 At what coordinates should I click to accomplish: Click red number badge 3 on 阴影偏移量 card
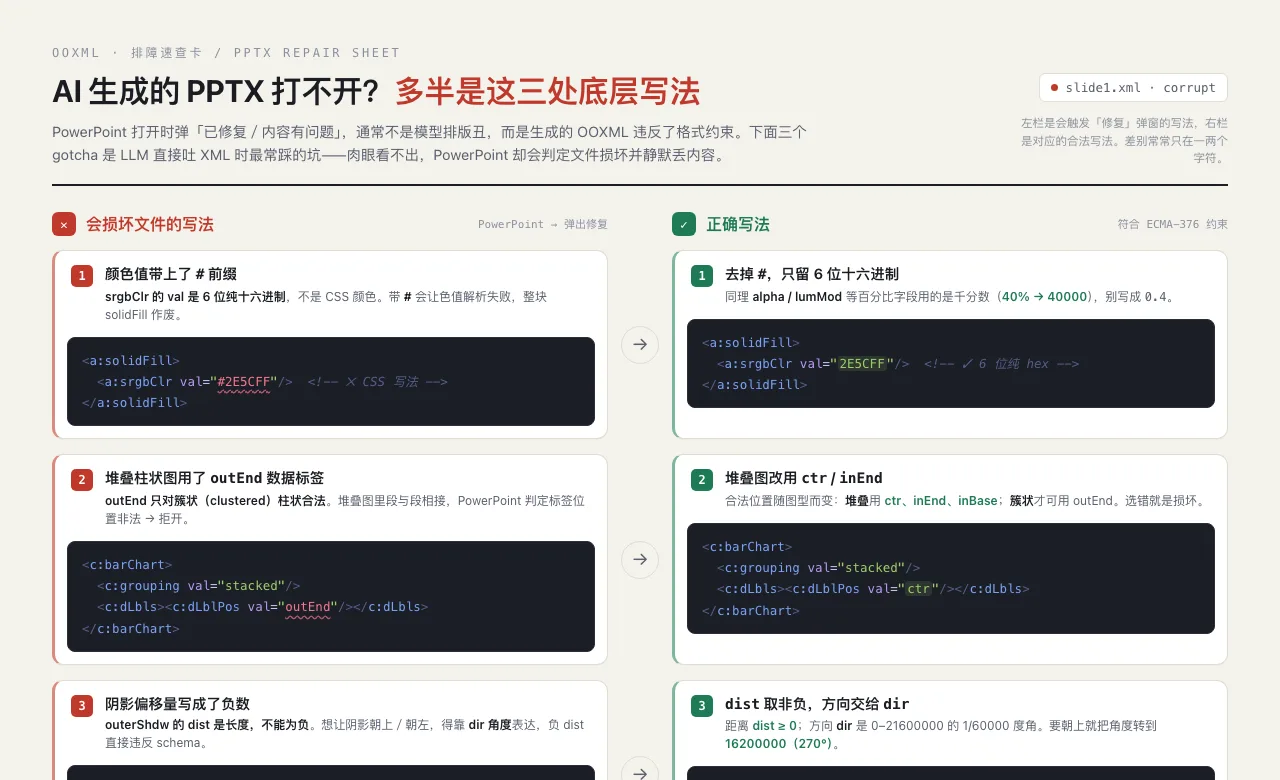coord(82,706)
